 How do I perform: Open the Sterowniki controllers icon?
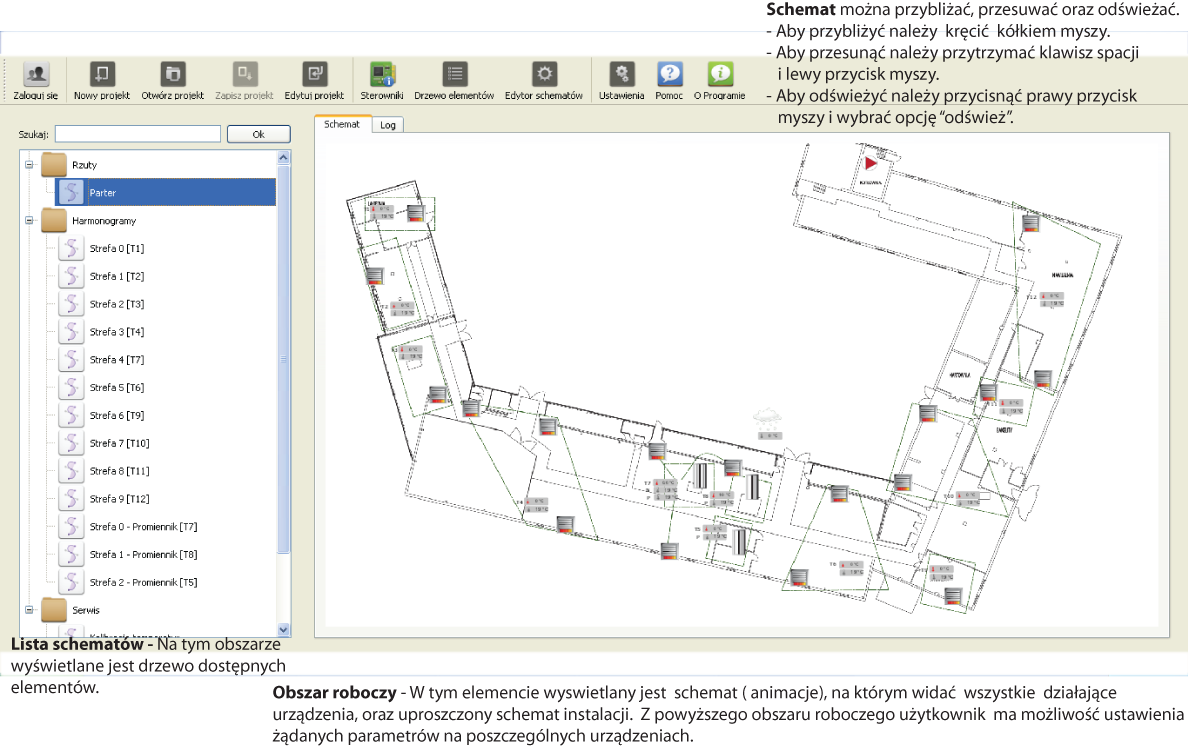point(382,74)
